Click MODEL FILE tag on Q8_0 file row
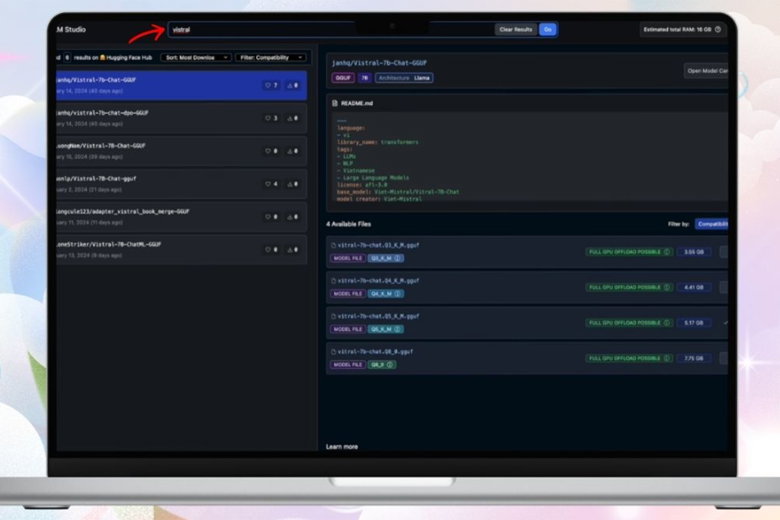 (348, 365)
